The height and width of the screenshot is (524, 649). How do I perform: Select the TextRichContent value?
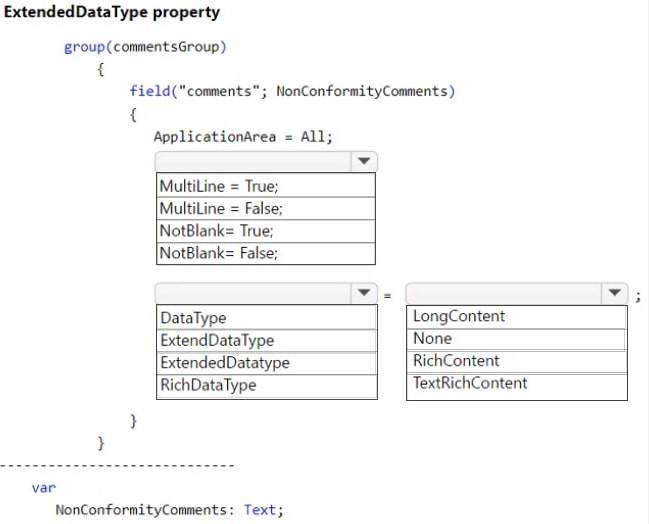pos(516,383)
